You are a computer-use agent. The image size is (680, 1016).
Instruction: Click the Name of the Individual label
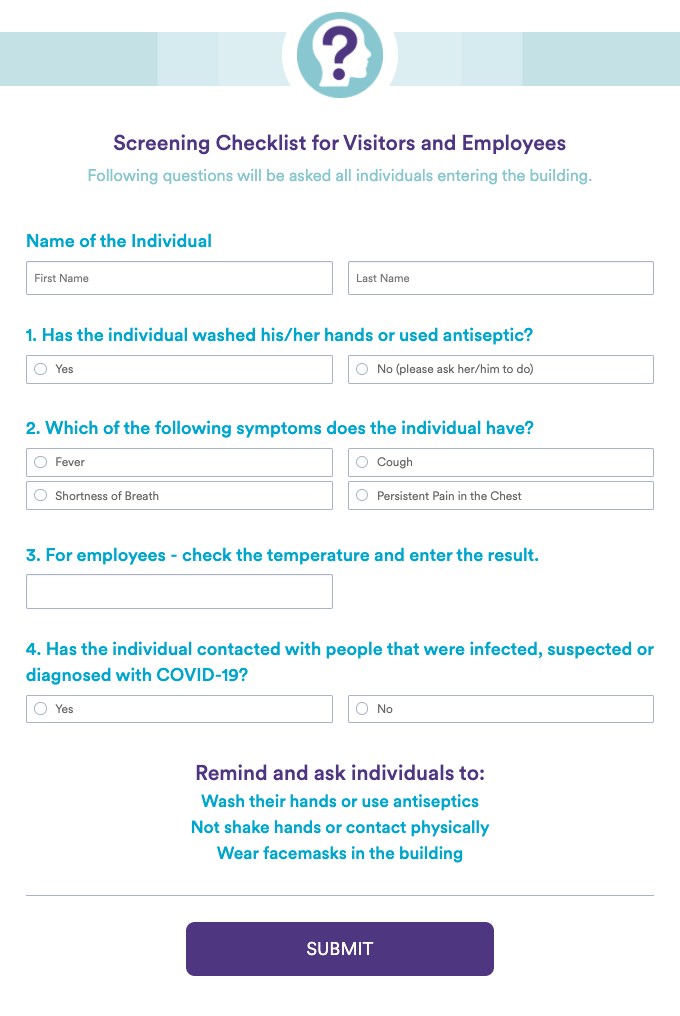119,241
